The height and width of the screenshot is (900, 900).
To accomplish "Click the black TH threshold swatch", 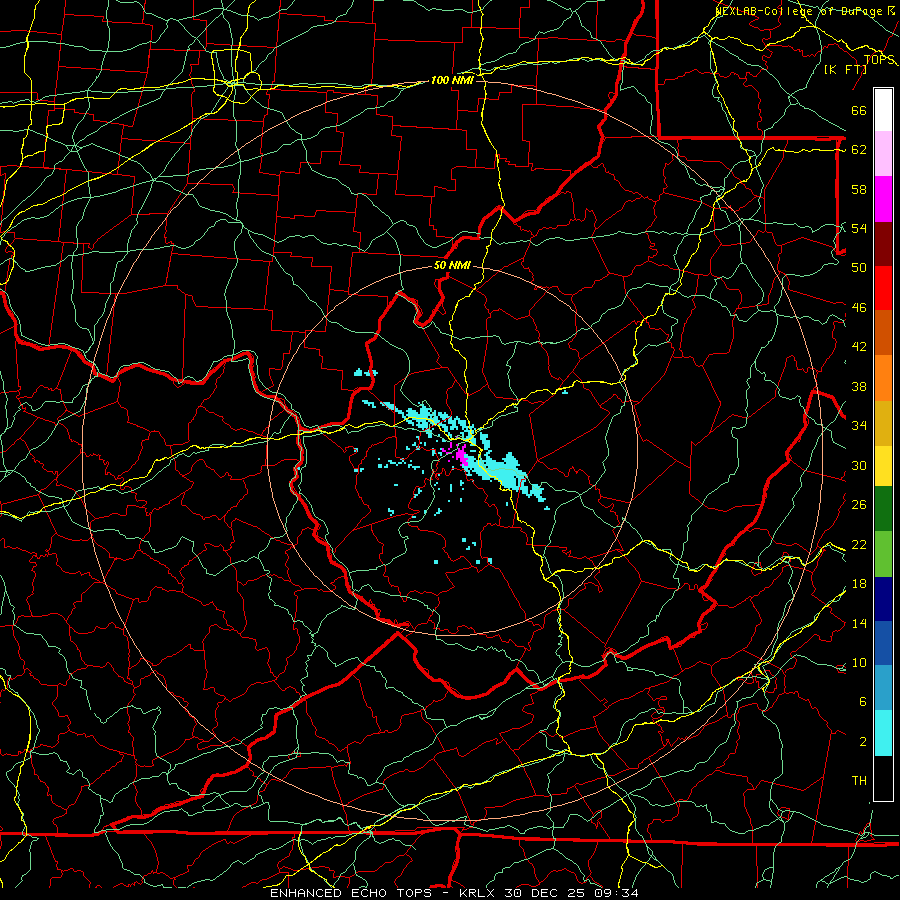I will [x=883, y=778].
